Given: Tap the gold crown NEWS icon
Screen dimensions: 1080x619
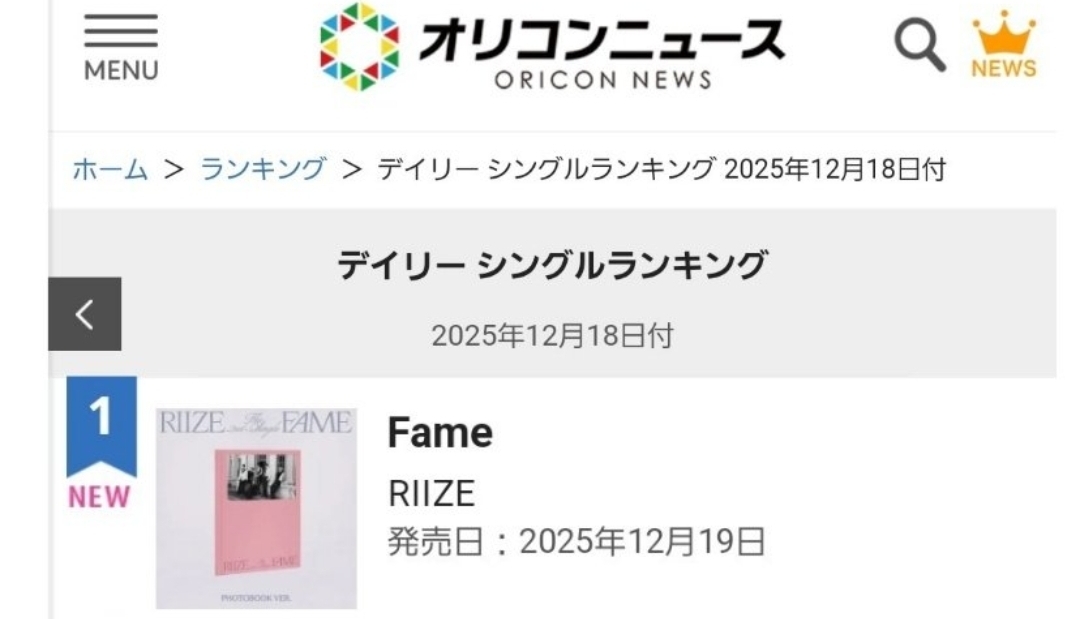Looking at the screenshot, I should pyautogui.click(x=1003, y=45).
